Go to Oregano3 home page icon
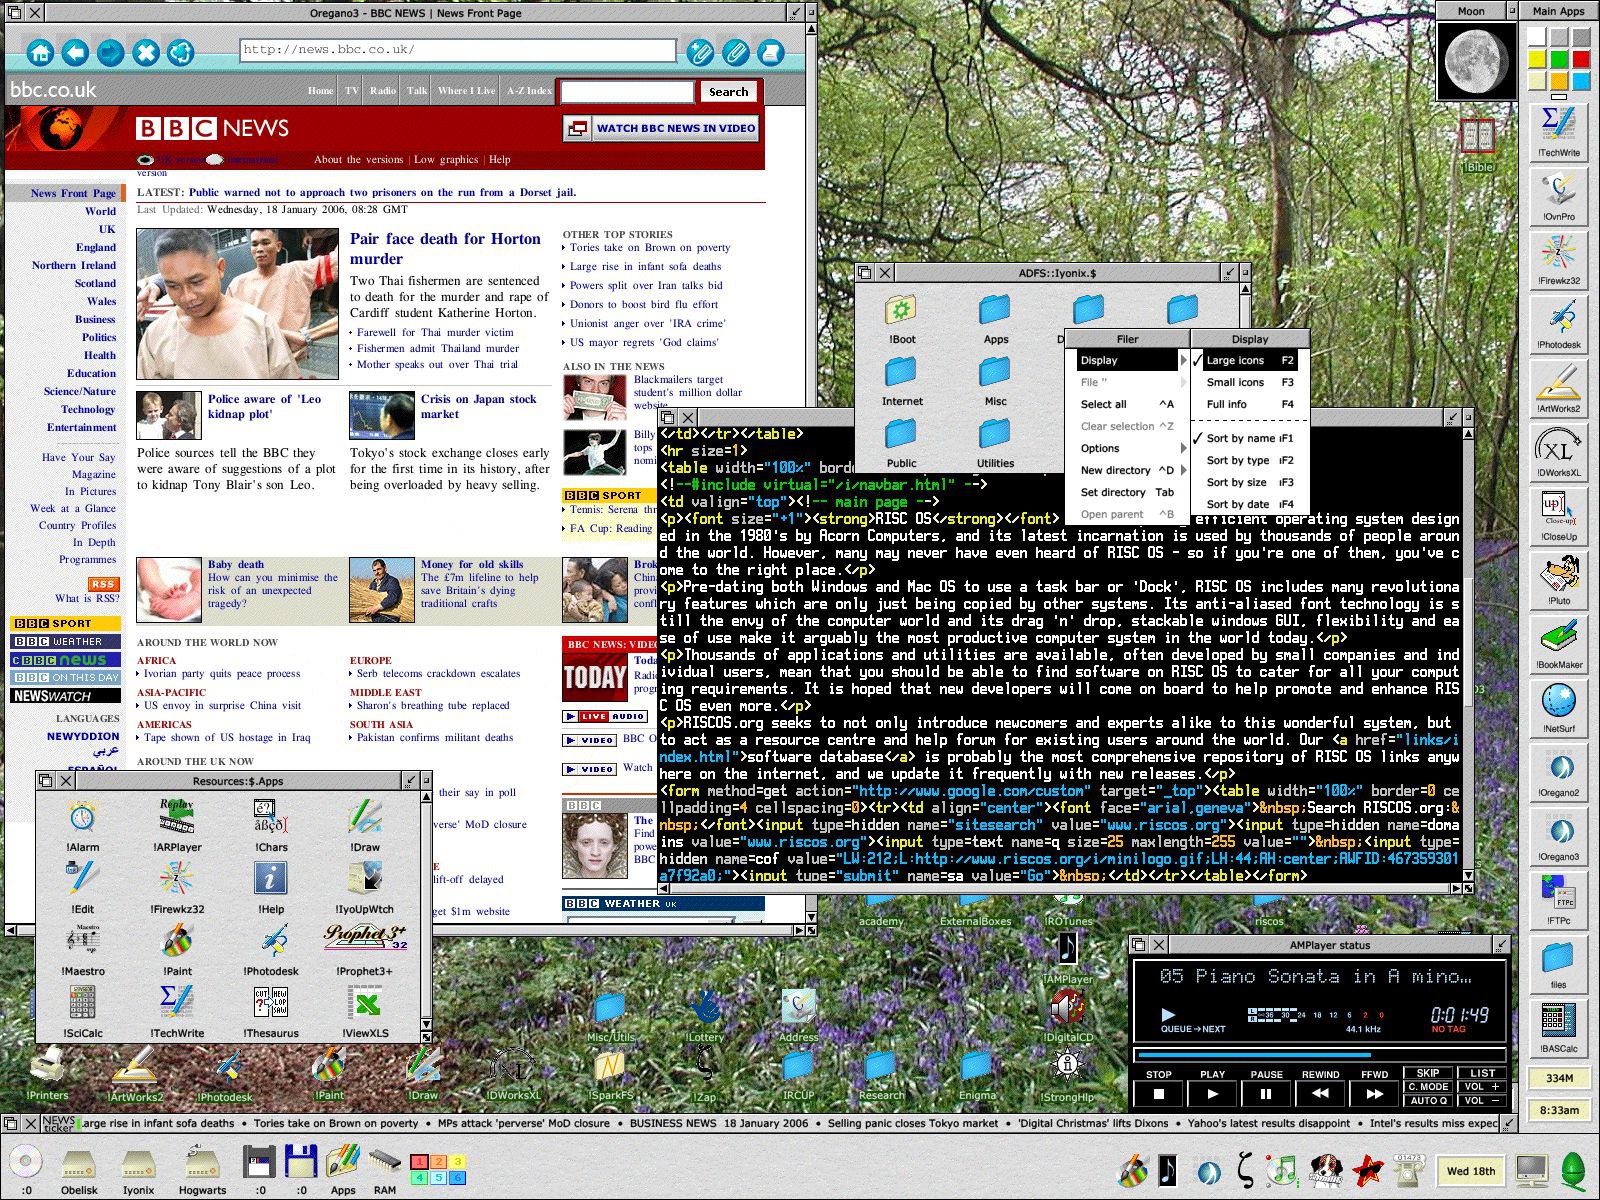 point(40,52)
